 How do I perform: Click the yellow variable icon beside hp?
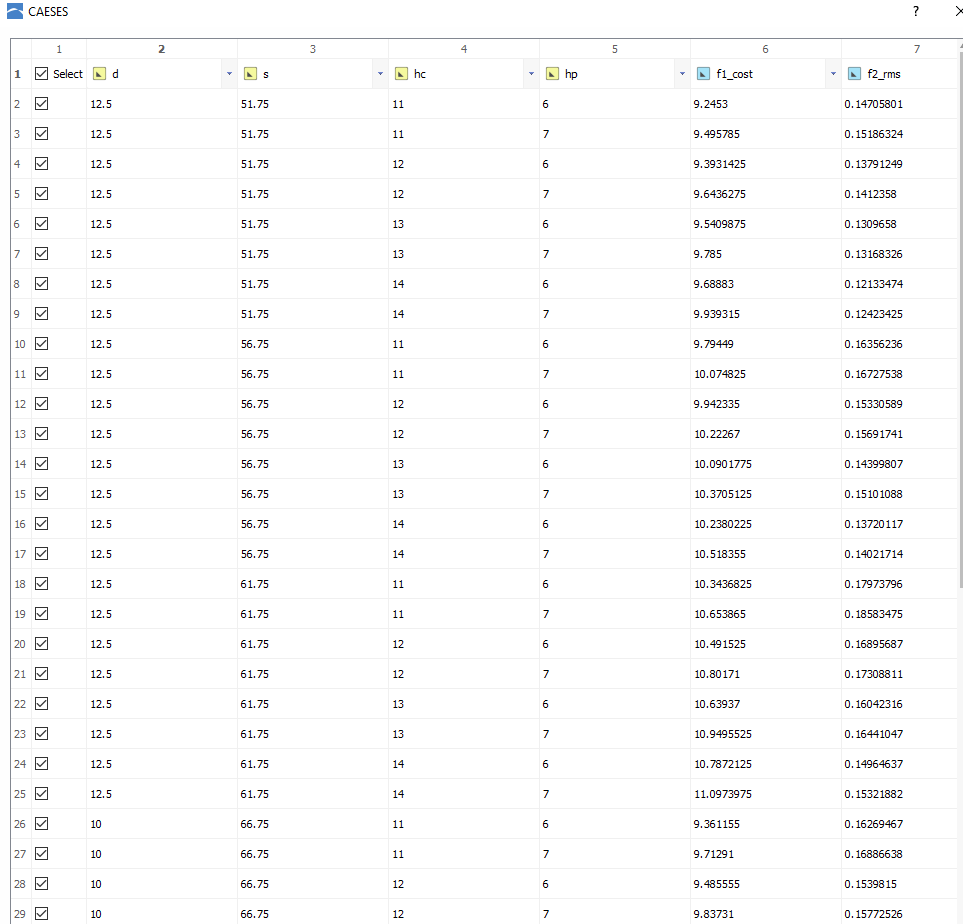tap(552, 74)
